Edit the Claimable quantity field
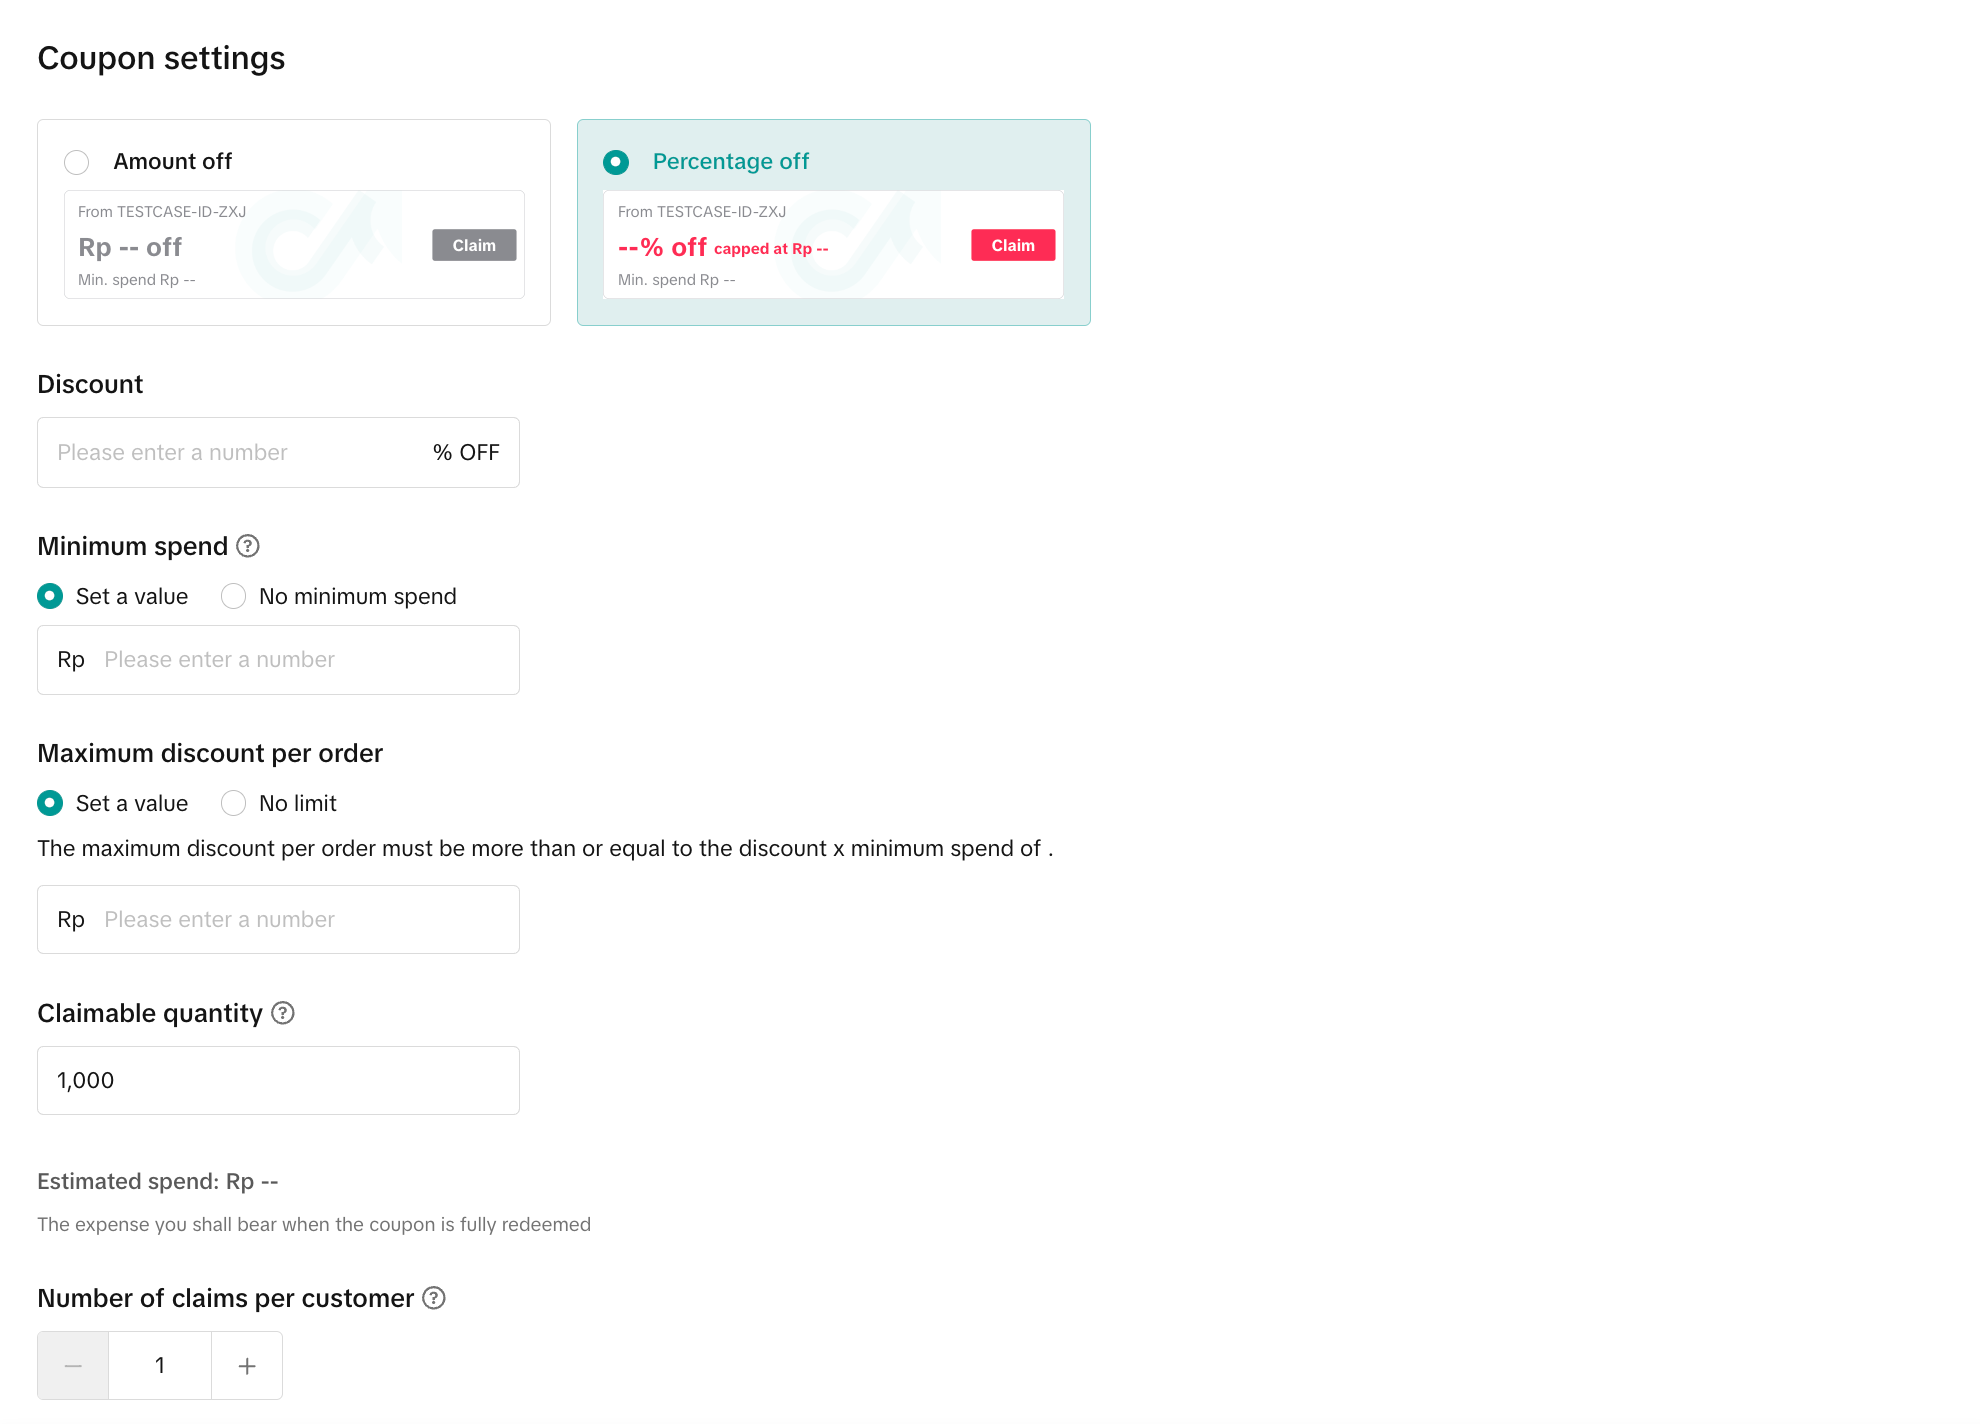The image size is (1980, 1424). pyautogui.click(x=278, y=1081)
